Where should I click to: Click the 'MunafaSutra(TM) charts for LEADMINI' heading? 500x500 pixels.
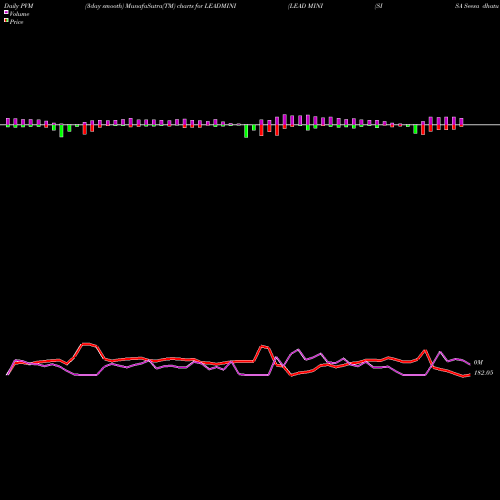181,6
